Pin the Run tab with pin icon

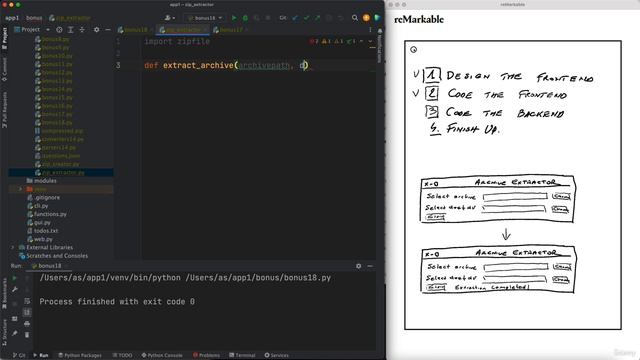(x=15, y=333)
